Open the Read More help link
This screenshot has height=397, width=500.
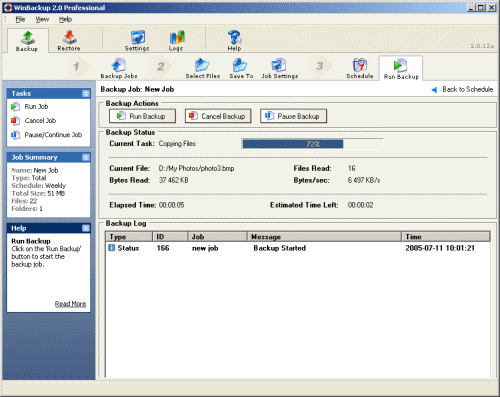70,304
